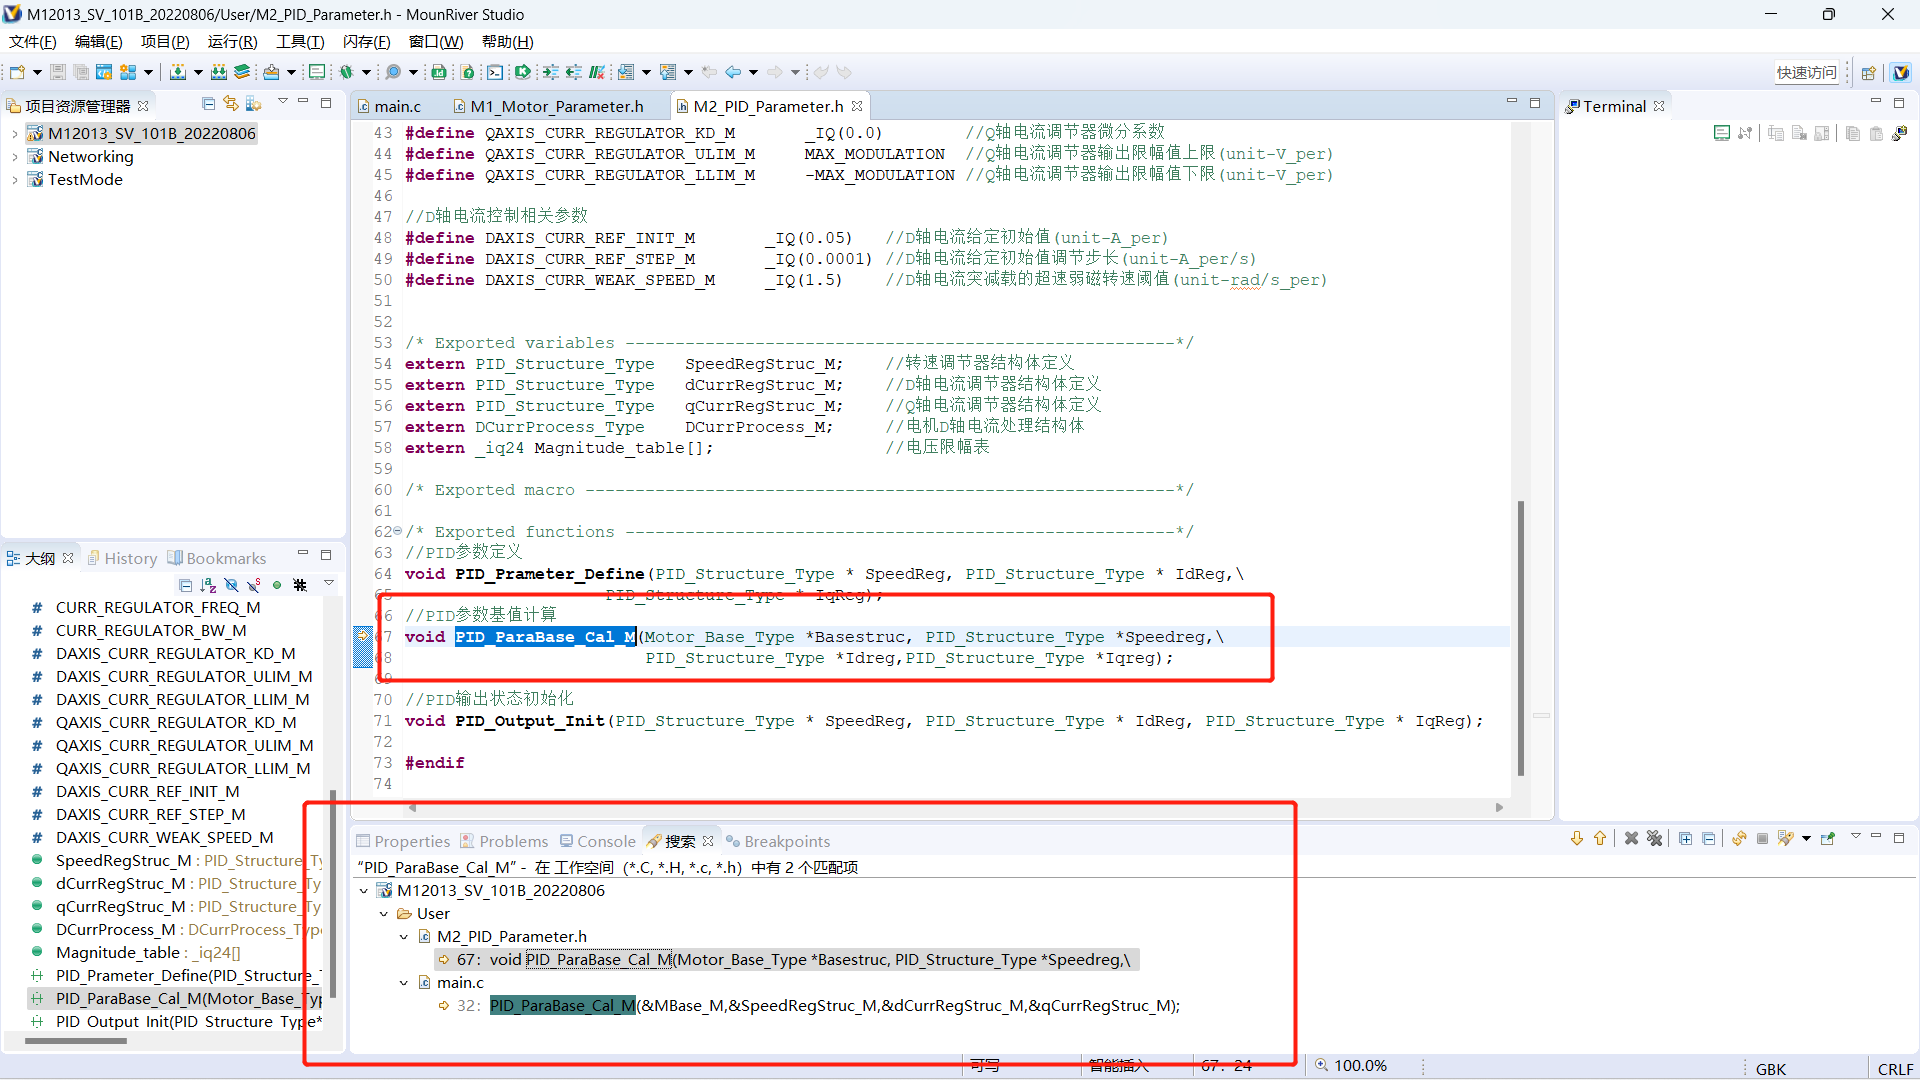Switch to M1_Motor_Parameter.h editor tab
This screenshot has width=1920, height=1080.
[548, 106]
